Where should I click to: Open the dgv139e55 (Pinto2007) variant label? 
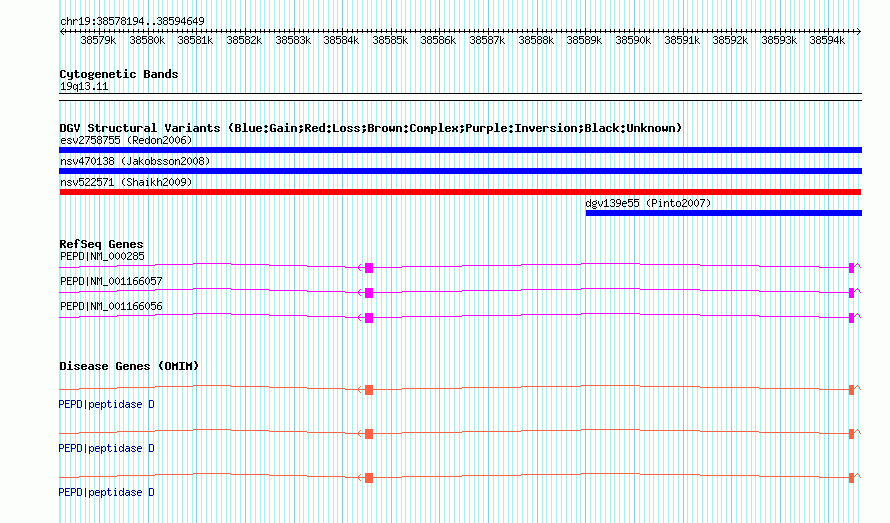point(648,203)
